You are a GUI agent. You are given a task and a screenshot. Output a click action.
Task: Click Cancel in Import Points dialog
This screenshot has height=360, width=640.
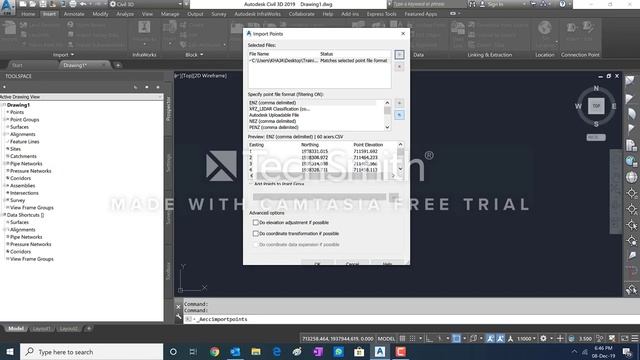point(352,263)
